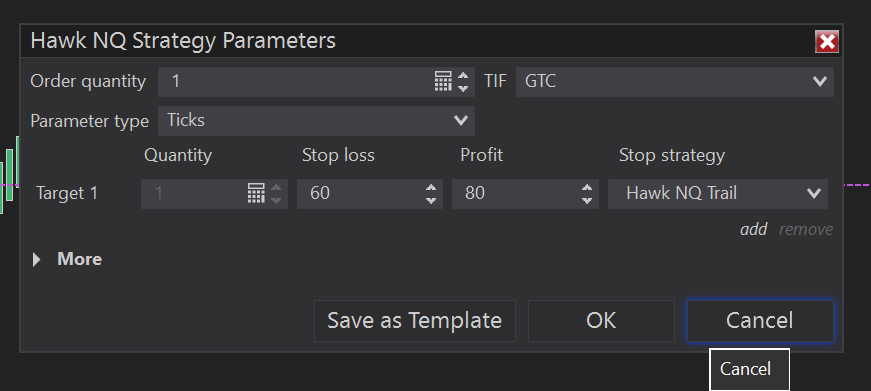Click the Target 1 quantity calculator icon
This screenshot has width=871, height=391.
coord(256,193)
